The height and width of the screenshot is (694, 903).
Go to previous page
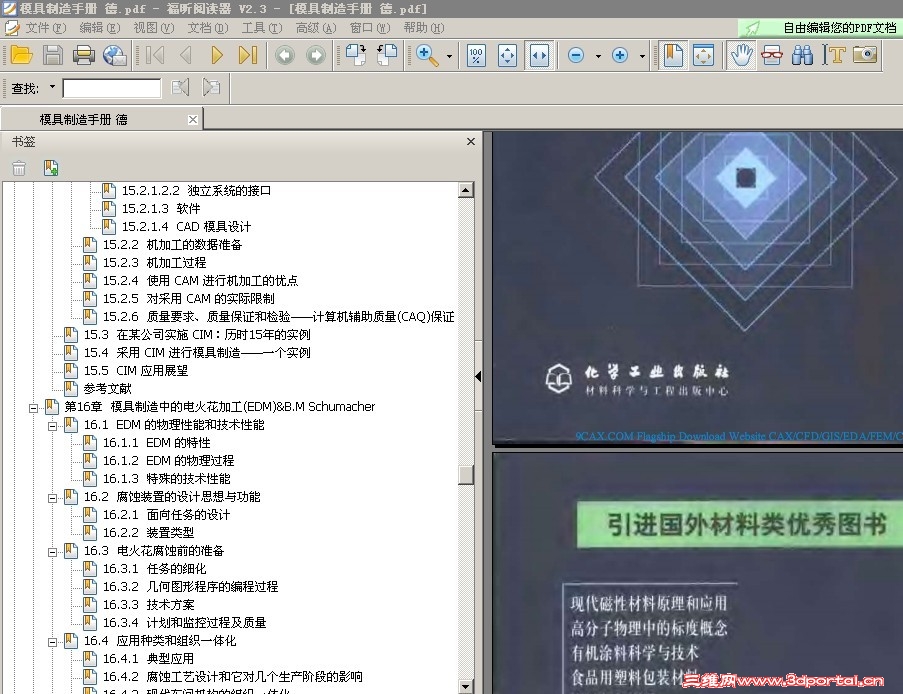pos(185,55)
